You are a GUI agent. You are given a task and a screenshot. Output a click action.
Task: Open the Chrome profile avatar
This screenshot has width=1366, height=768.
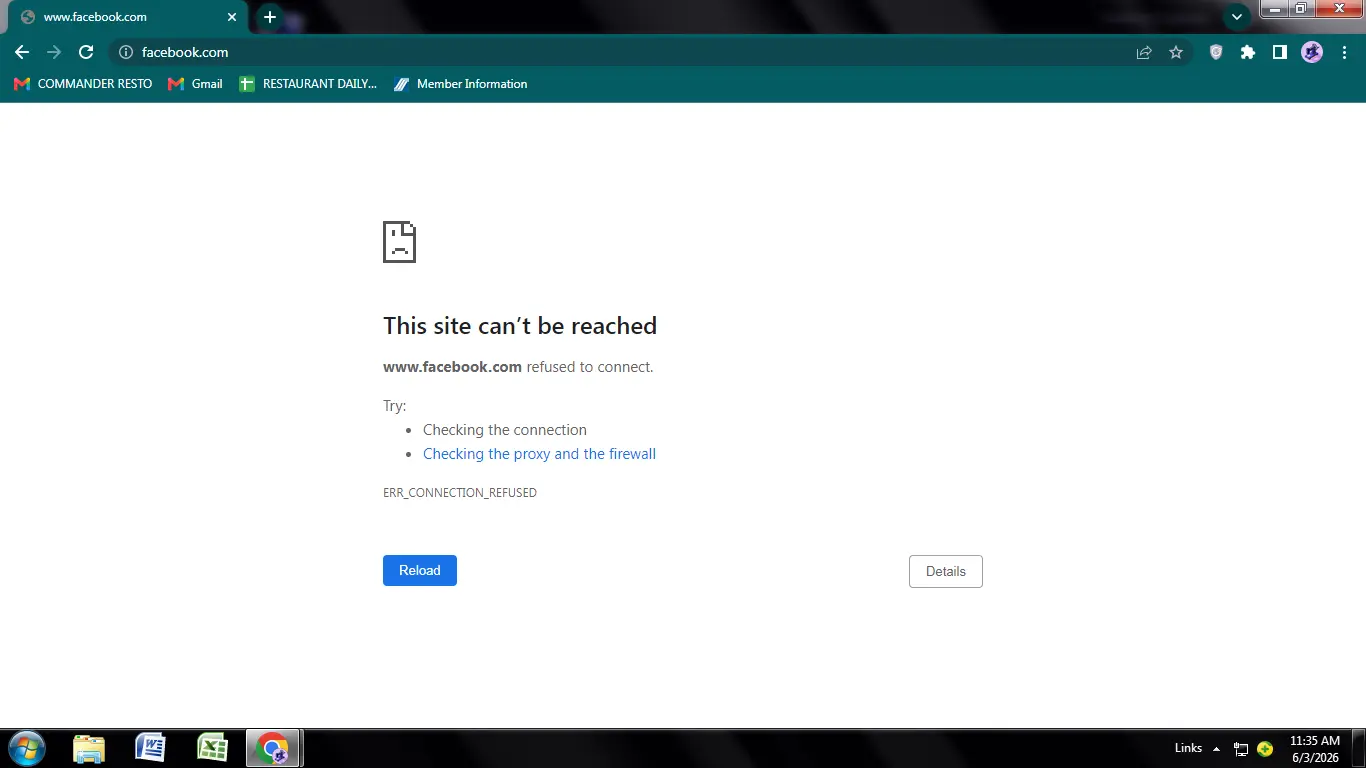click(x=1312, y=52)
